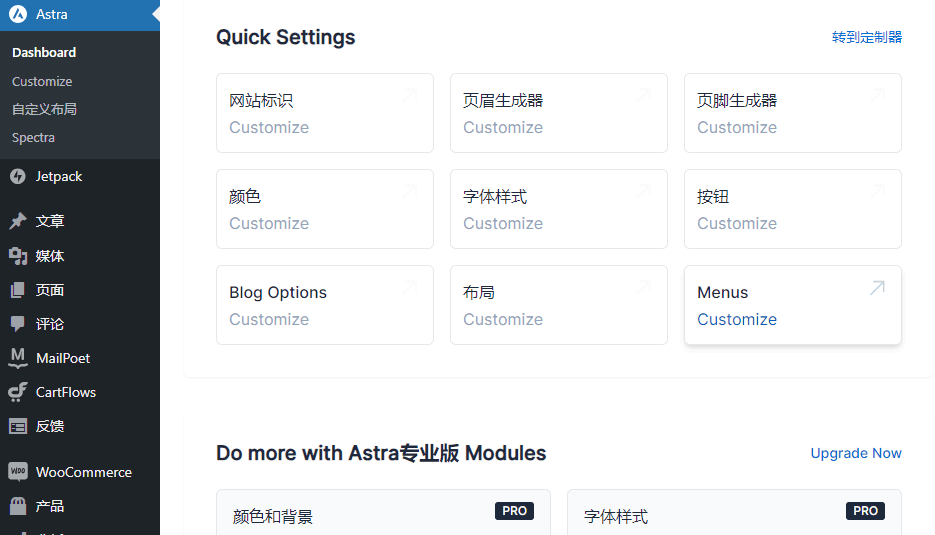This screenshot has height=535, width=935.
Task: Click the 颜色 card title
Action: pos(245,196)
